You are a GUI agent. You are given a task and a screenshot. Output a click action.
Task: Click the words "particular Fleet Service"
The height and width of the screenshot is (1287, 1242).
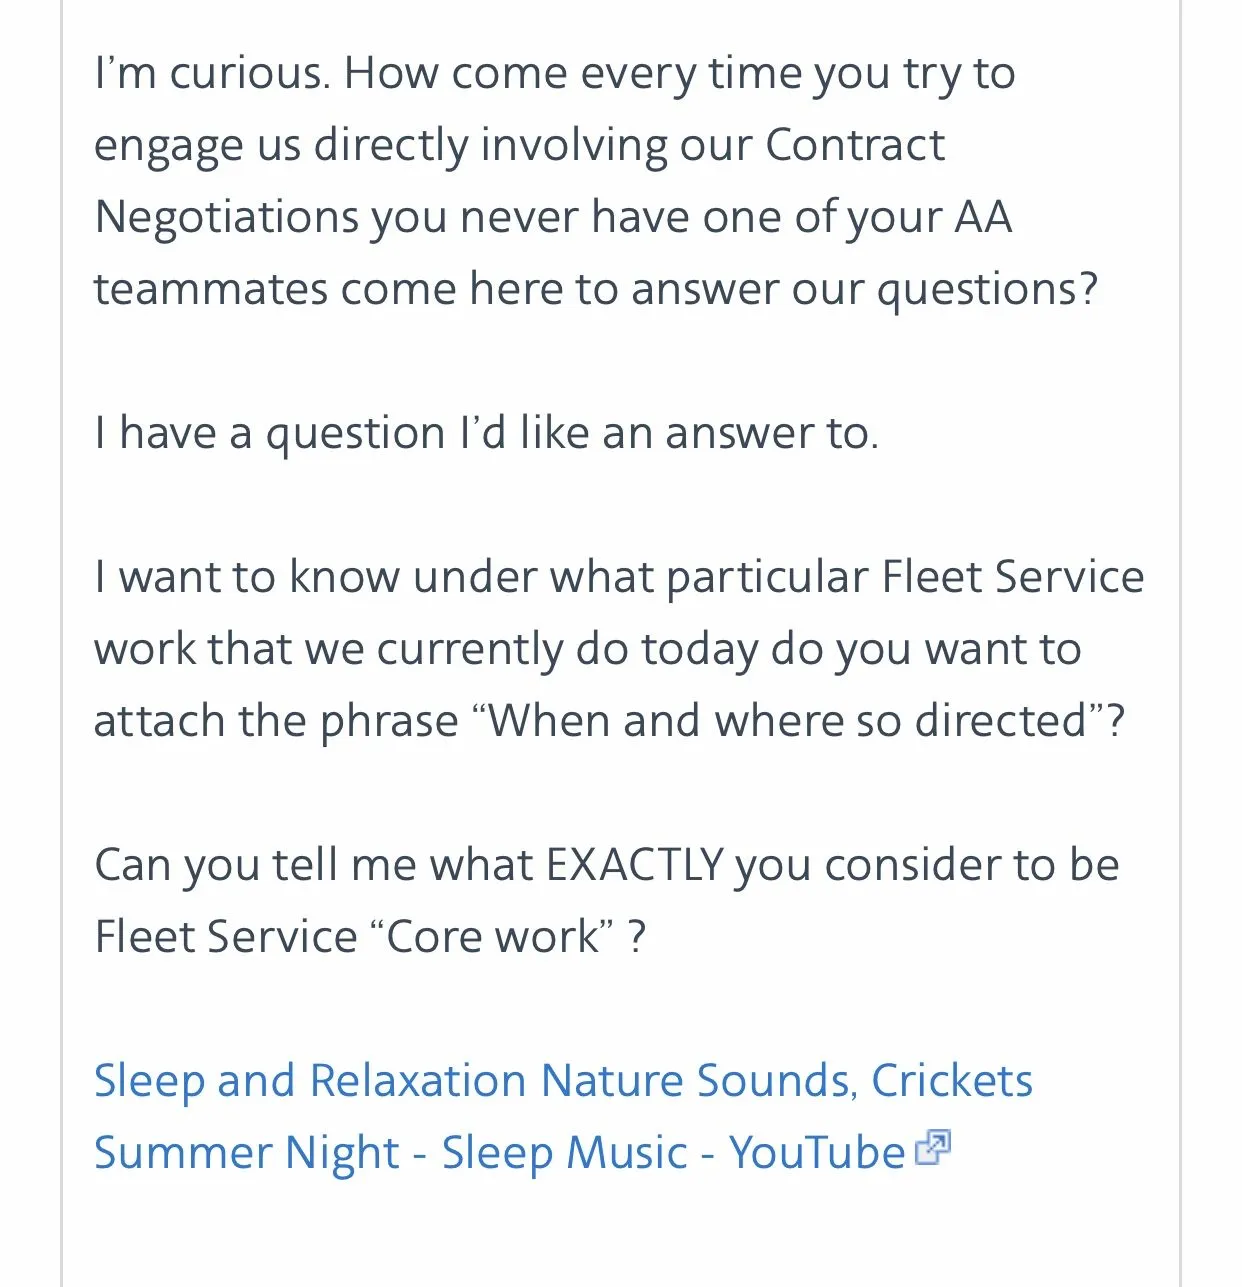click(x=904, y=578)
